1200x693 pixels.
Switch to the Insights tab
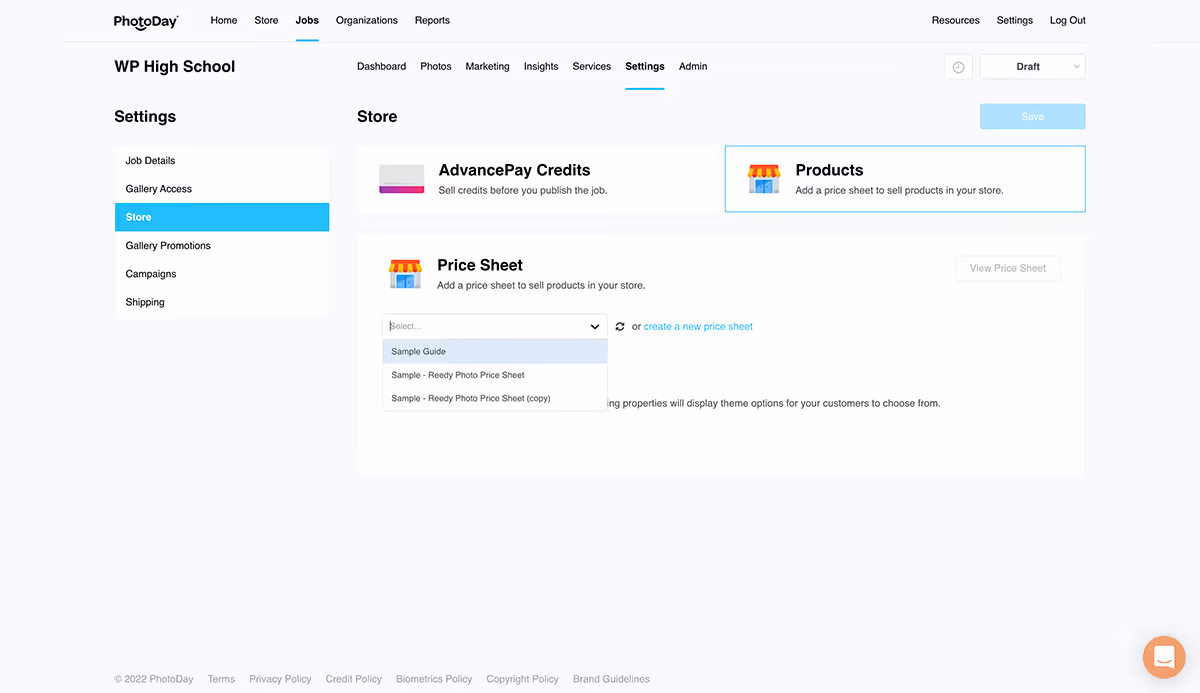click(541, 67)
